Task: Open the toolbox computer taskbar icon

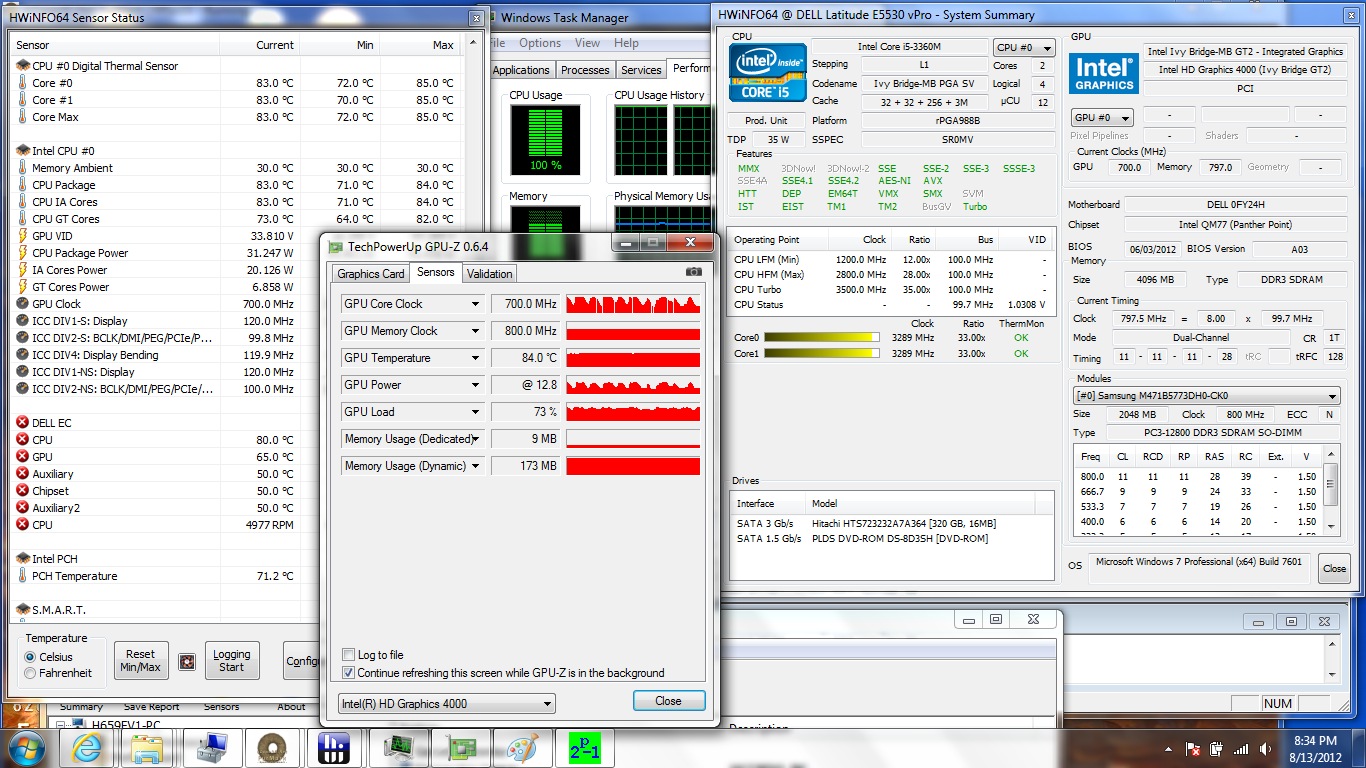Action: pyautogui.click(x=211, y=748)
